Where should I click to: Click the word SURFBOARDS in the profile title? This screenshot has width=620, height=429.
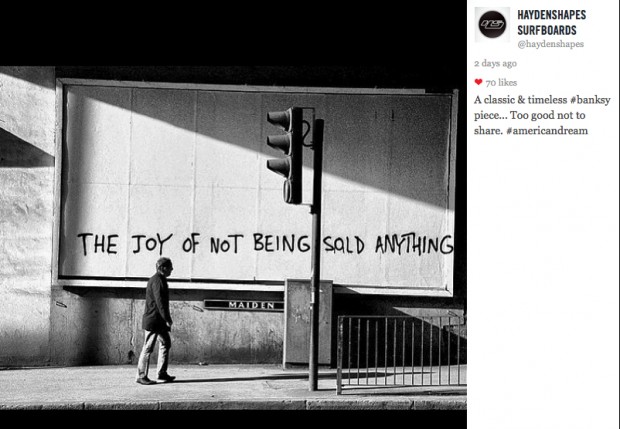pyautogui.click(x=547, y=30)
